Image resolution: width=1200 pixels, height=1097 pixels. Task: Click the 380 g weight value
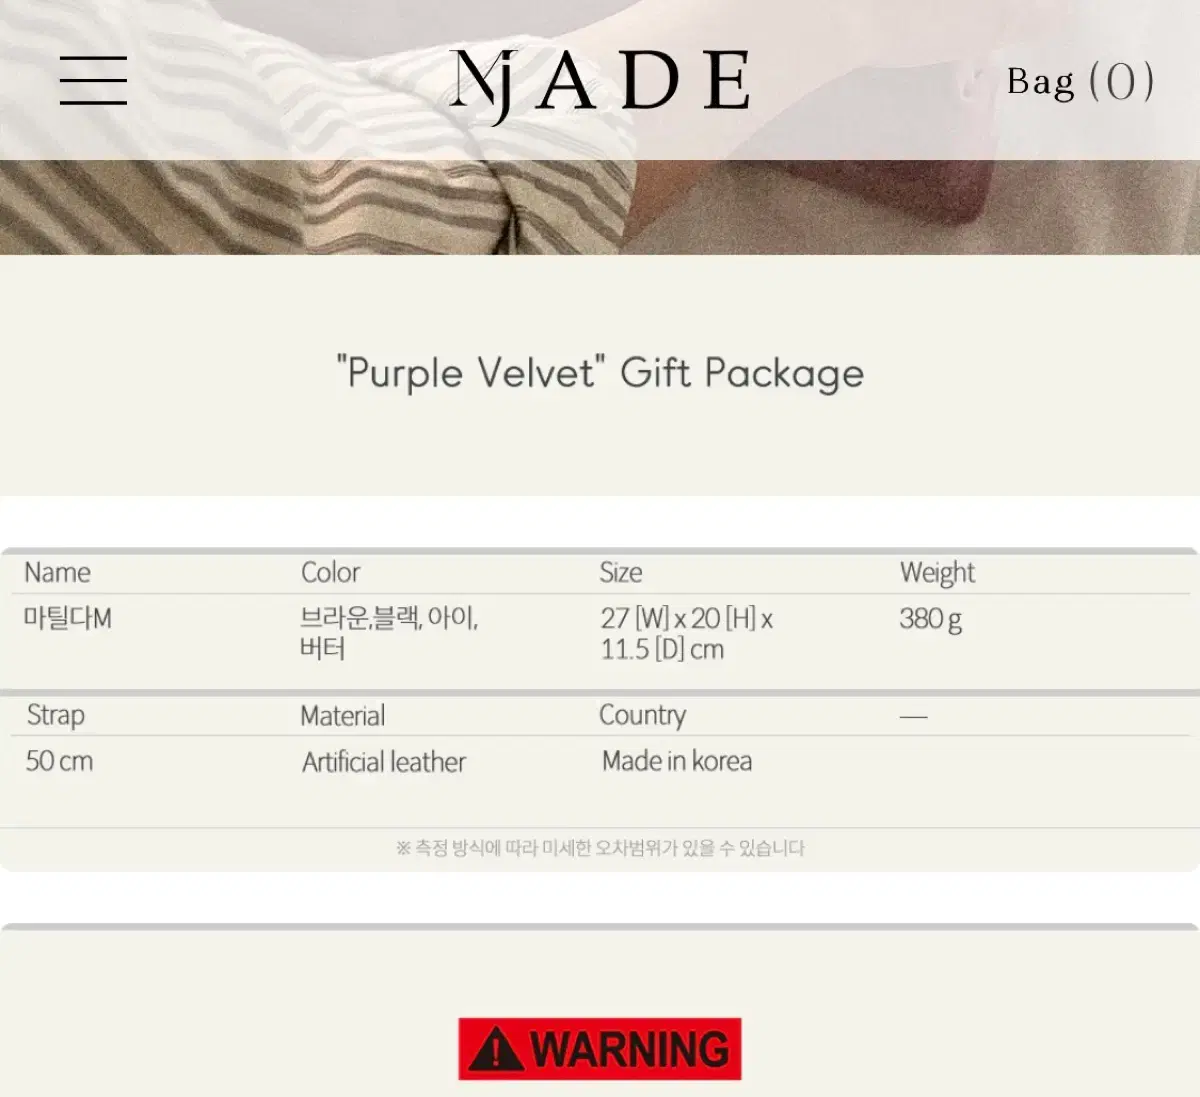(x=930, y=619)
